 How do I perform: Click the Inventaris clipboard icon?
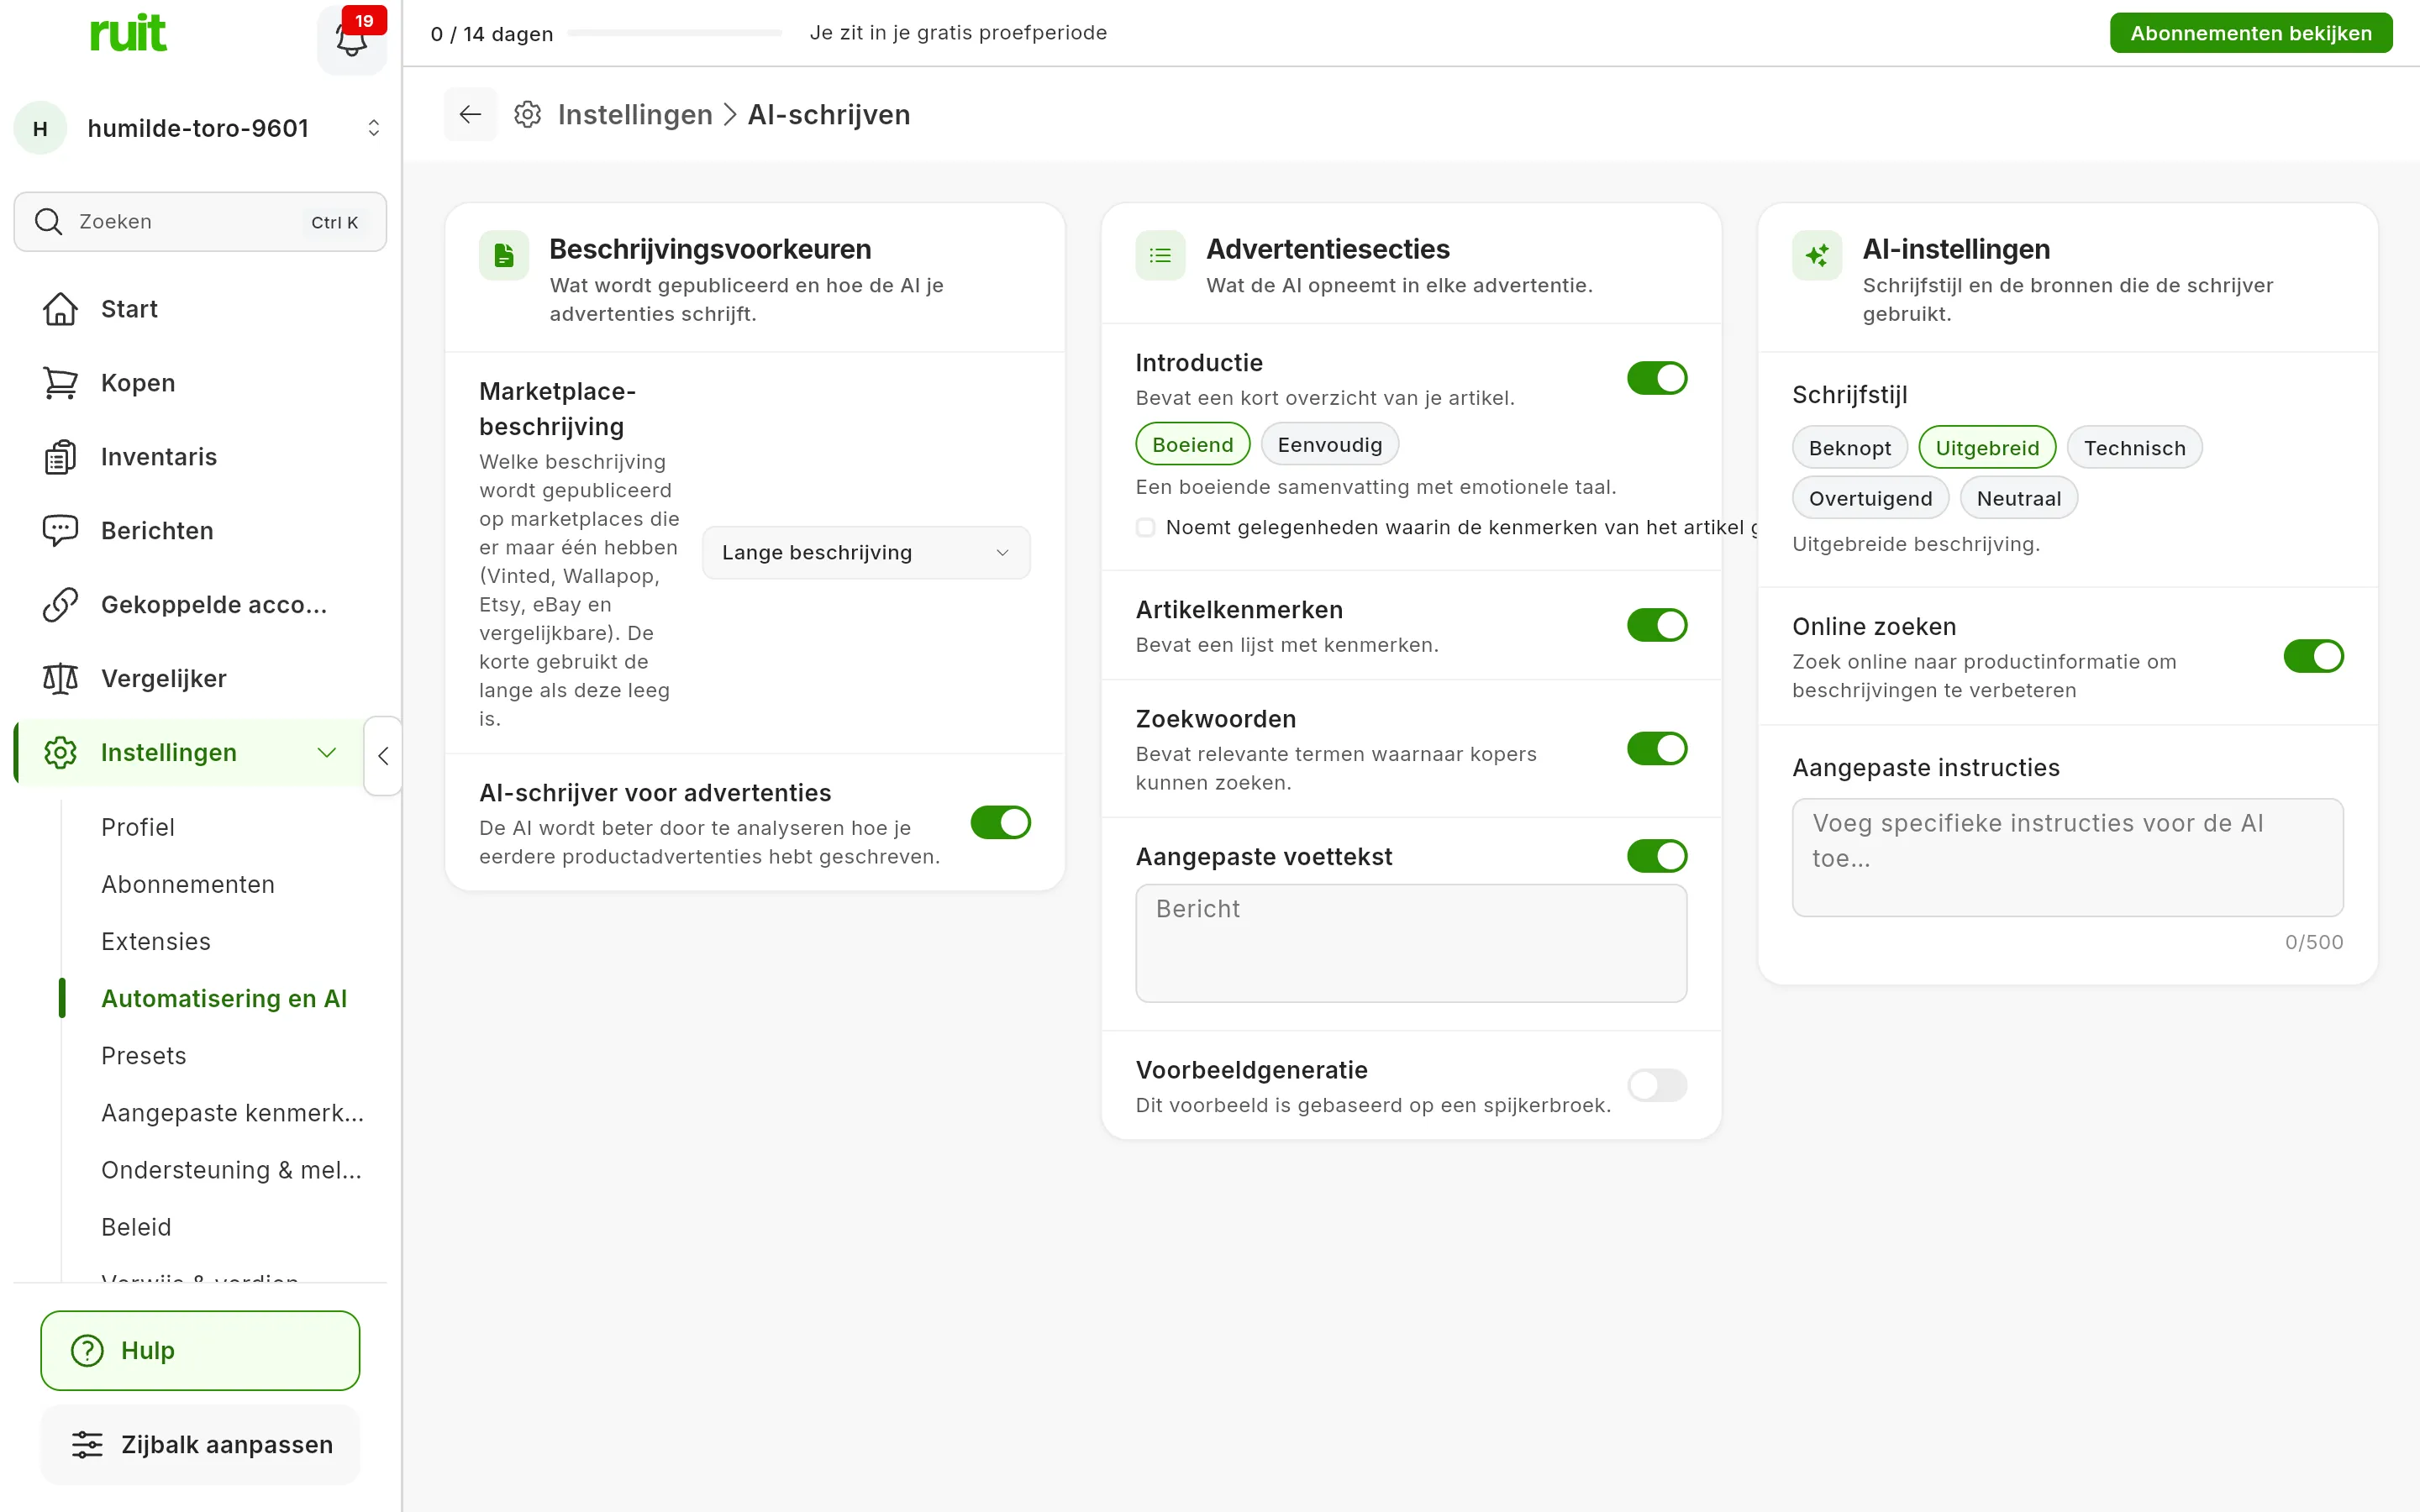(x=60, y=457)
